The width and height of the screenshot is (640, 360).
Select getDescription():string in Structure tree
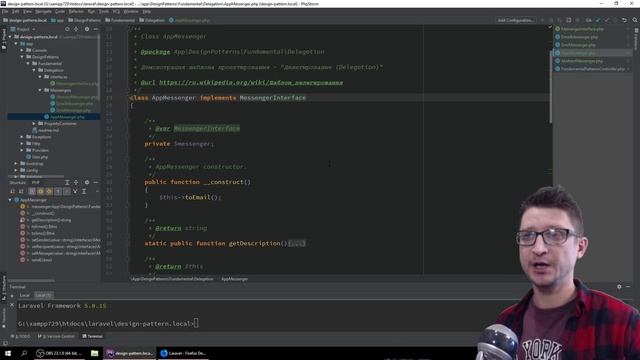coord(51,220)
